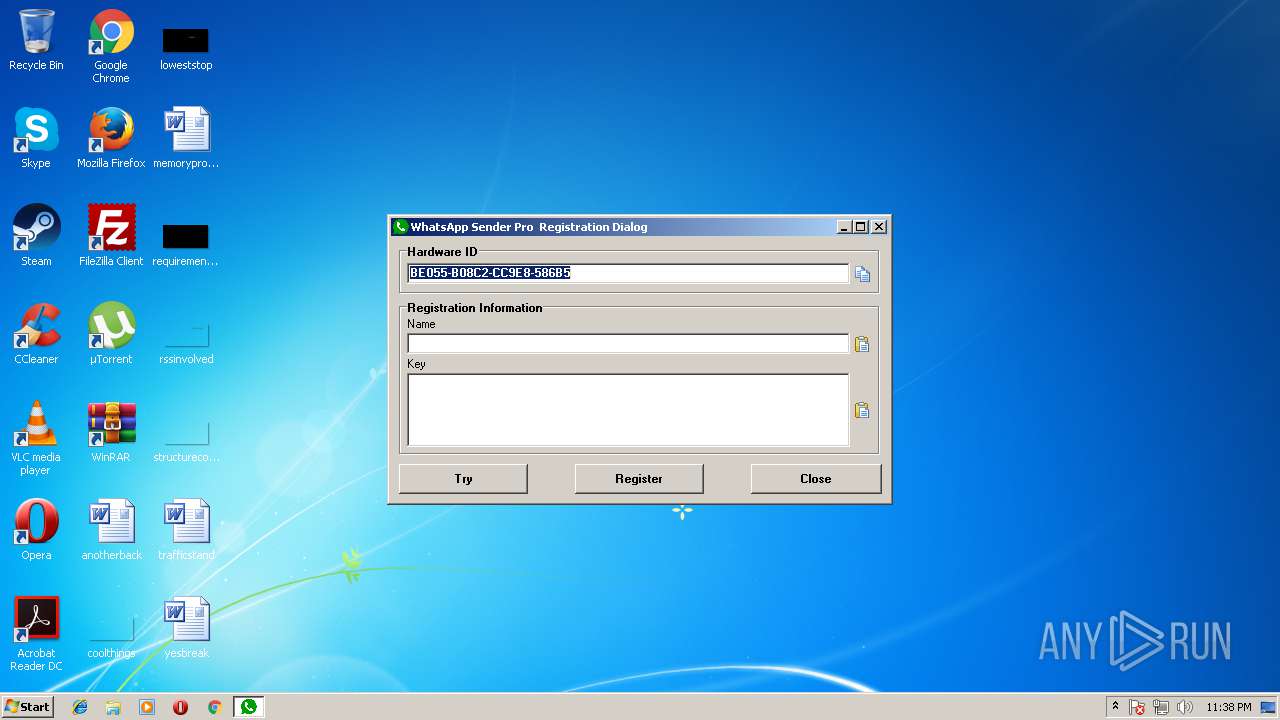
Task: Select Acrobat Reader DC shortcut
Action: click(x=36, y=634)
